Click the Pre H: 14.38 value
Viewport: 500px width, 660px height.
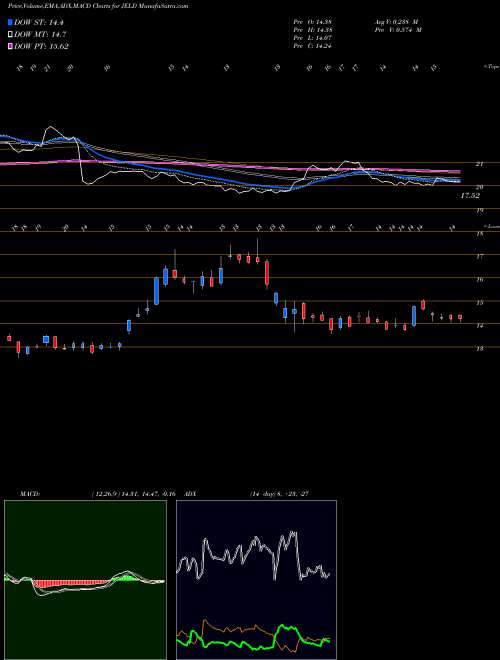click(313, 30)
